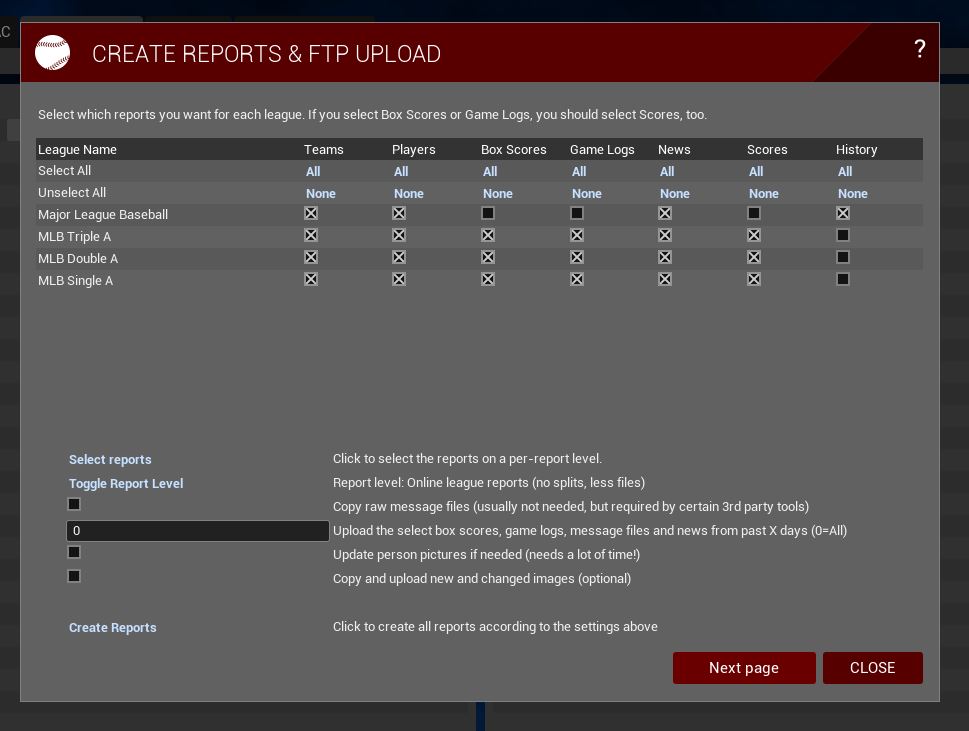Uncheck Game Logs for MLB Double A
This screenshot has height=731, width=969.
coord(577,257)
